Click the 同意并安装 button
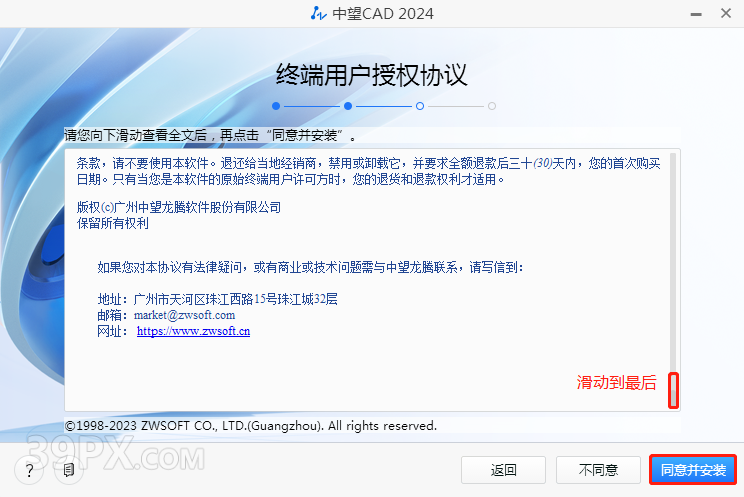The width and height of the screenshot is (744, 497). [x=693, y=470]
